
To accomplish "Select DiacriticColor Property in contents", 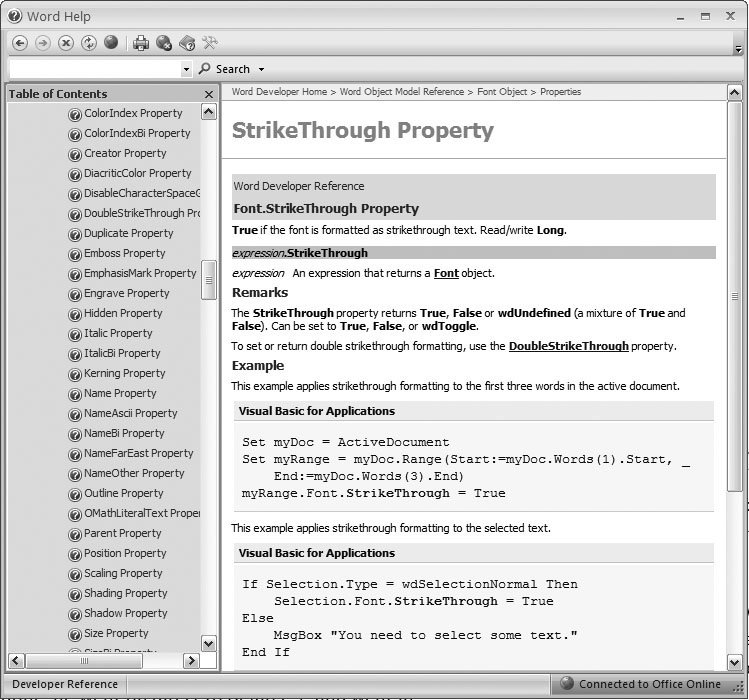I will click(x=138, y=173).
